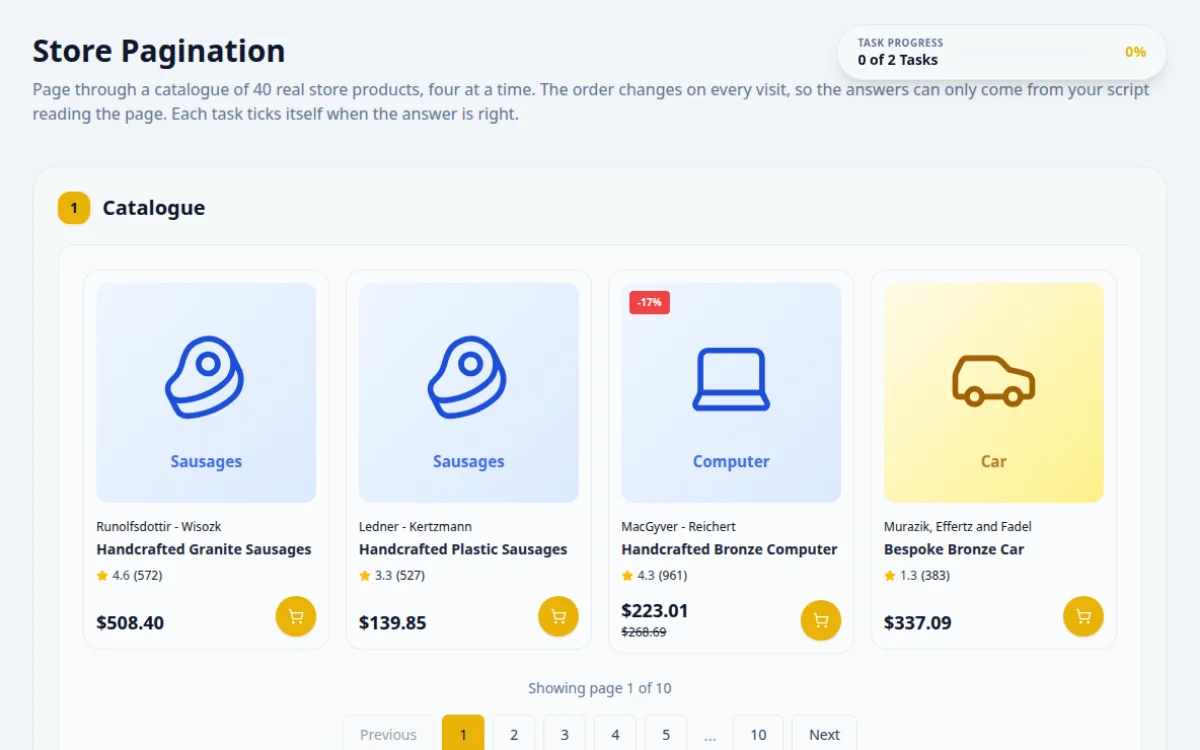Click the Next page button
1200x750 pixels.
pyautogui.click(x=824, y=734)
